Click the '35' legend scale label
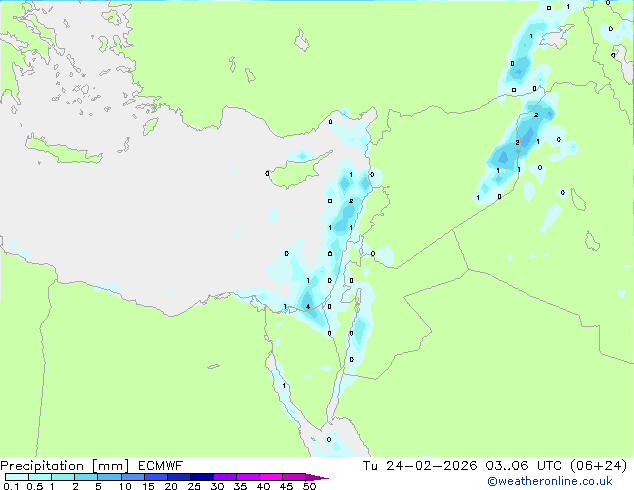The image size is (634, 490). pyautogui.click(x=240, y=486)
